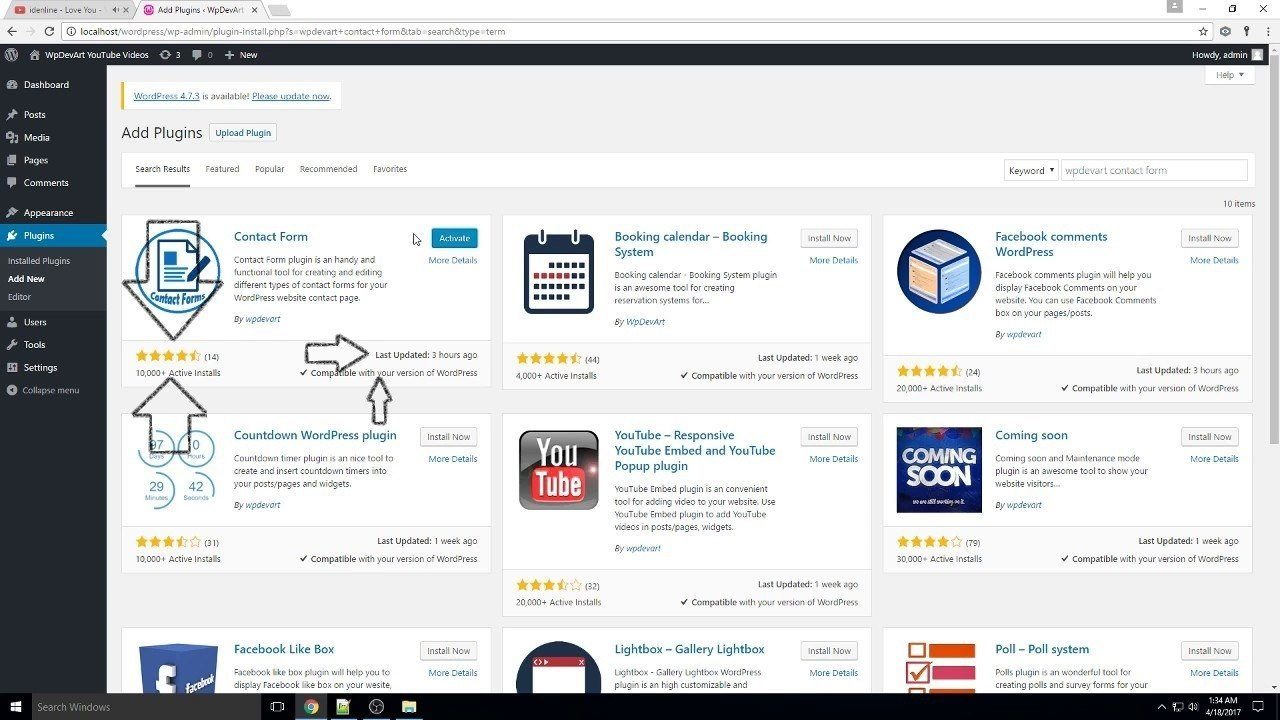Open WpDevArt YouTube Videos site link
This screenshot has height=720, width=1280.
tap(89, 55)
